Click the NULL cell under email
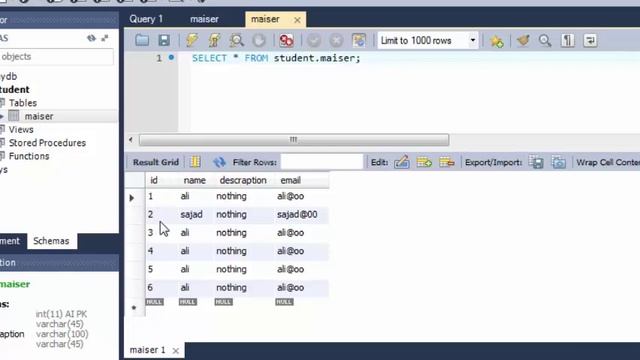This screenshot has height=360, width=640. 284,302
